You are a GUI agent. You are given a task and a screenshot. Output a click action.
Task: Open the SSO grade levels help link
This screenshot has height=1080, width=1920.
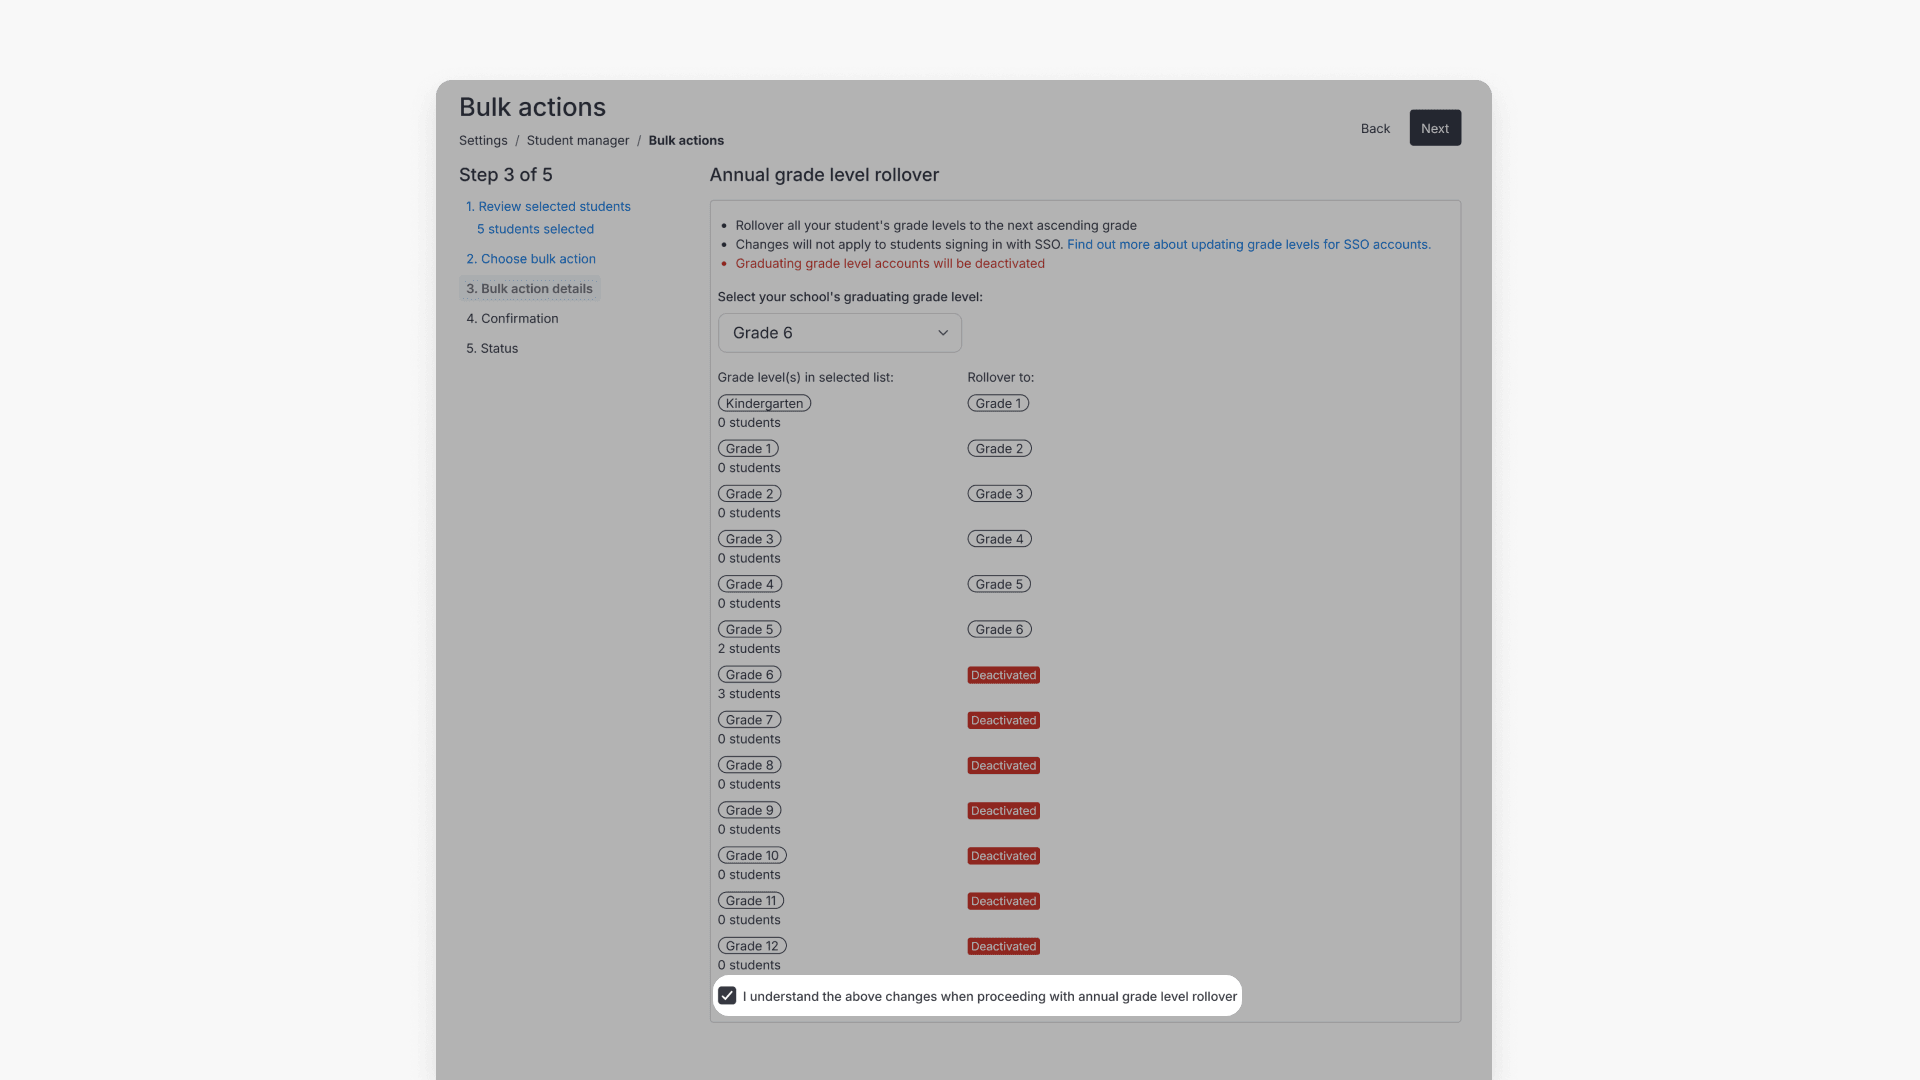tap(1248, 244)
